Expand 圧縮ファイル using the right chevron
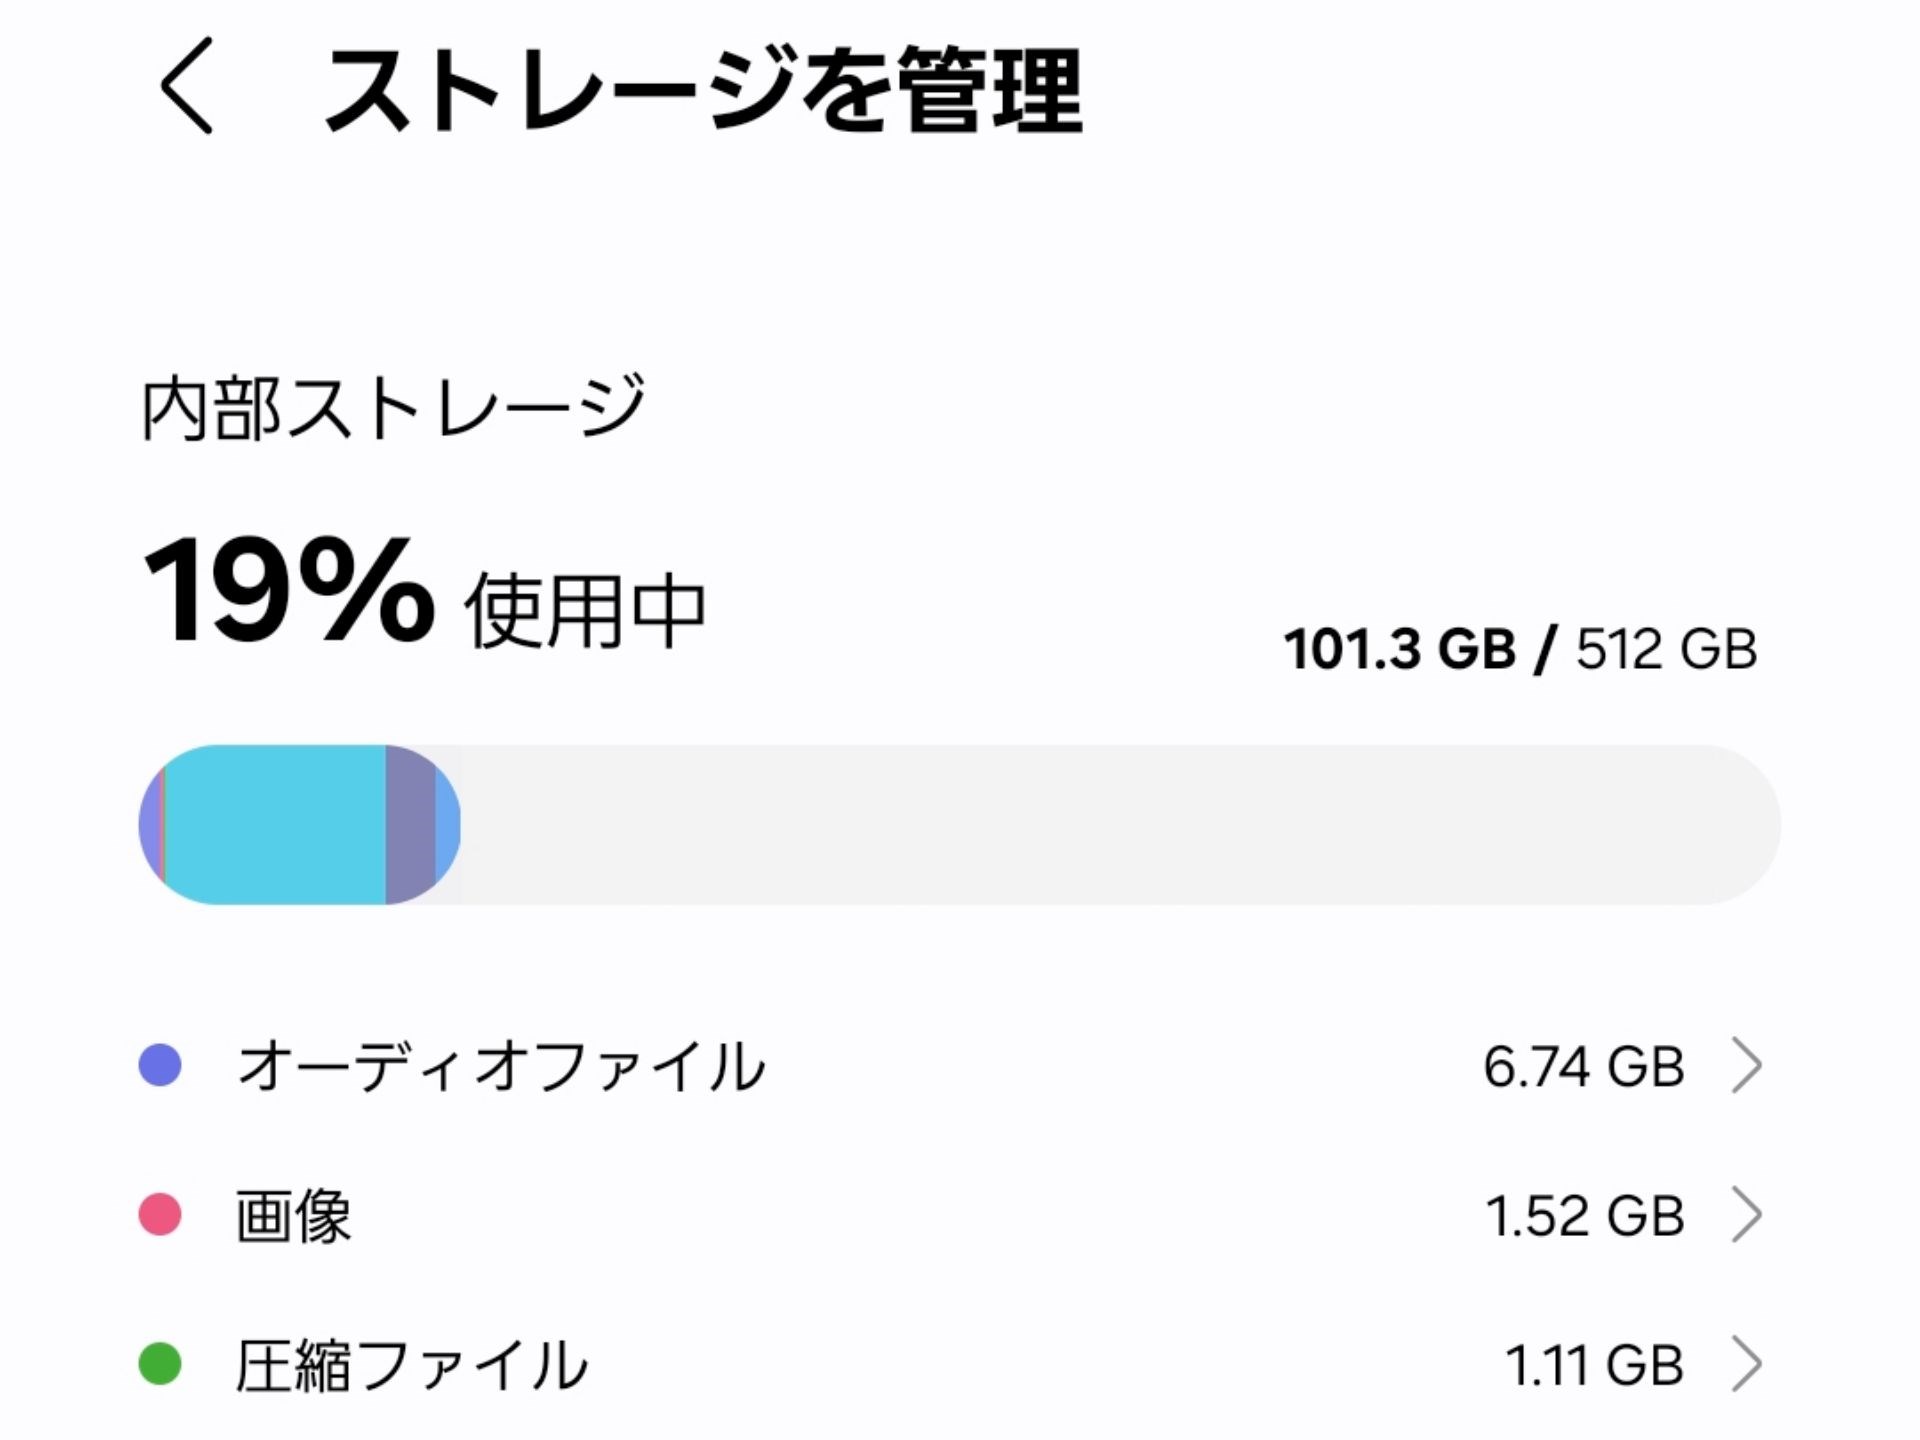Viewport: 1920px width, 1440px height. pos(1750,1363)
